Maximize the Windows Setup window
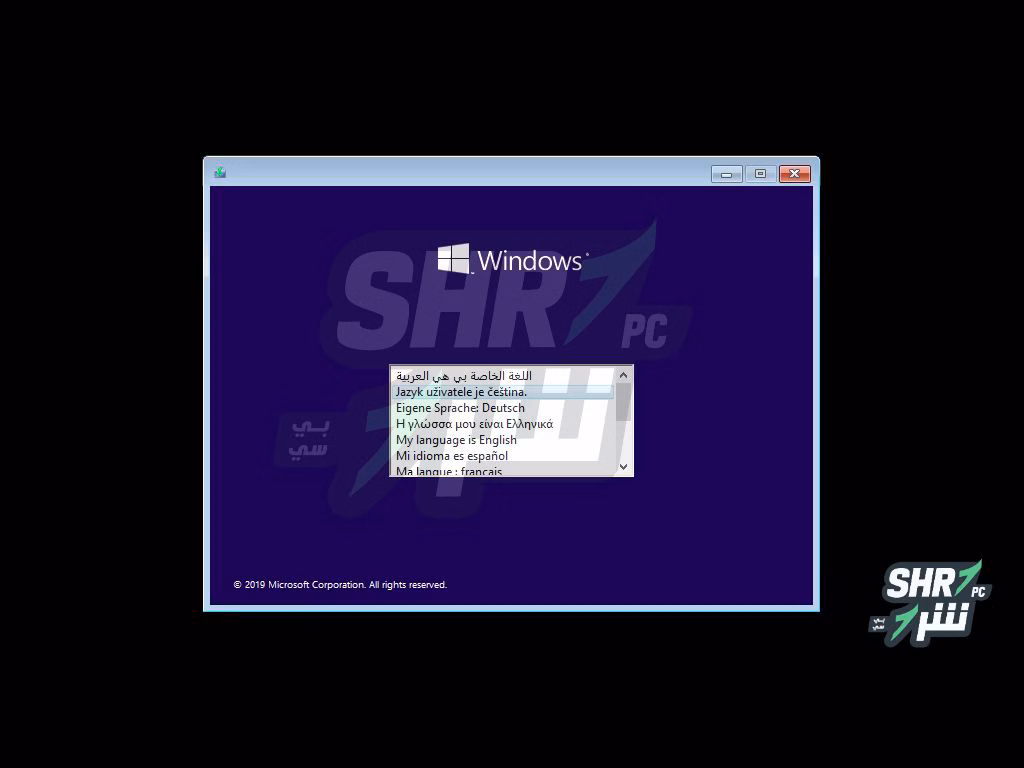 point(760,174)
